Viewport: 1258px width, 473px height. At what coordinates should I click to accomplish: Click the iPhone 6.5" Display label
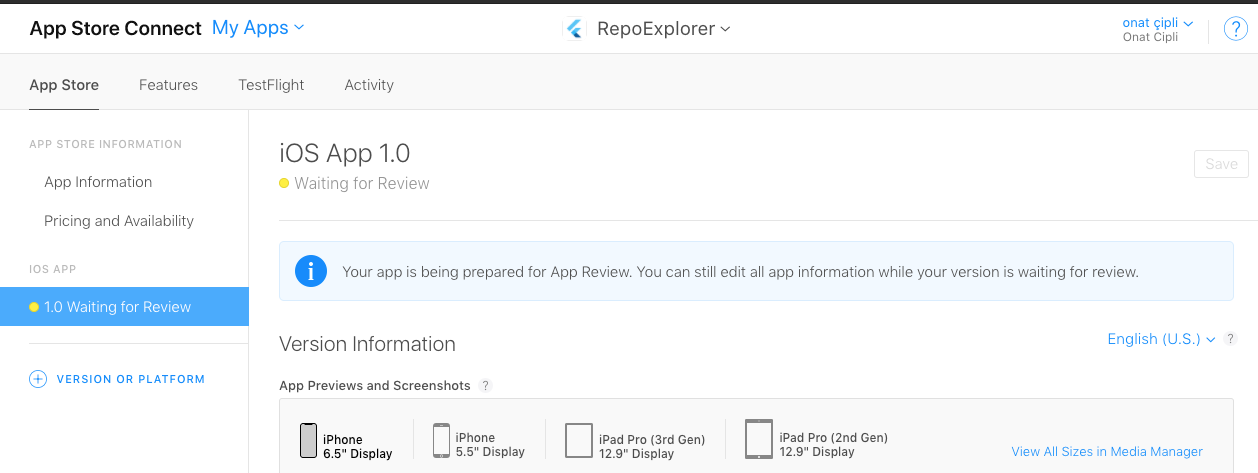click(x=357, y=447)
